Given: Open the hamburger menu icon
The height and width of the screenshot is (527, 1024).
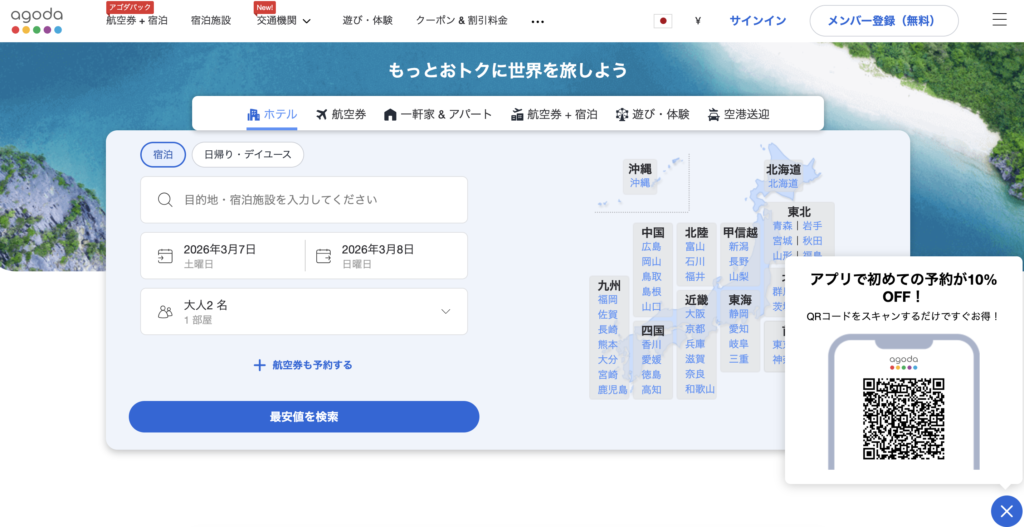Looking at the screenshot, I should 999,20.
